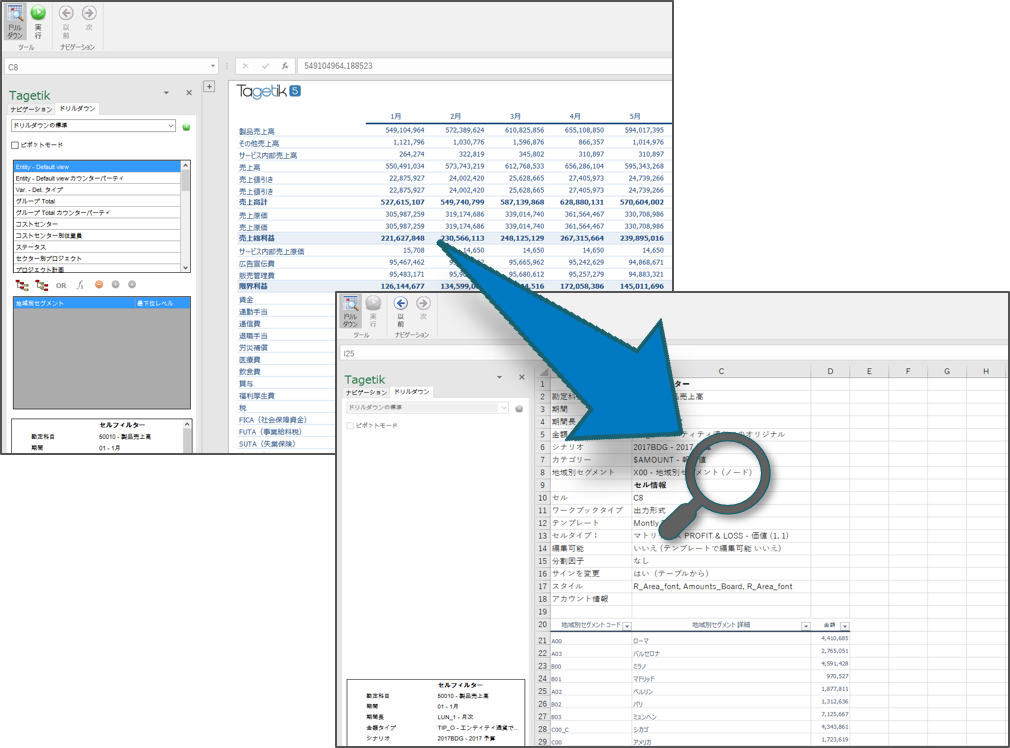This screenshot has height=748, width=1010.
Task: Open Tagetik pane options arrow in back window
Action: pyautogui.click(x=166, y=93)
